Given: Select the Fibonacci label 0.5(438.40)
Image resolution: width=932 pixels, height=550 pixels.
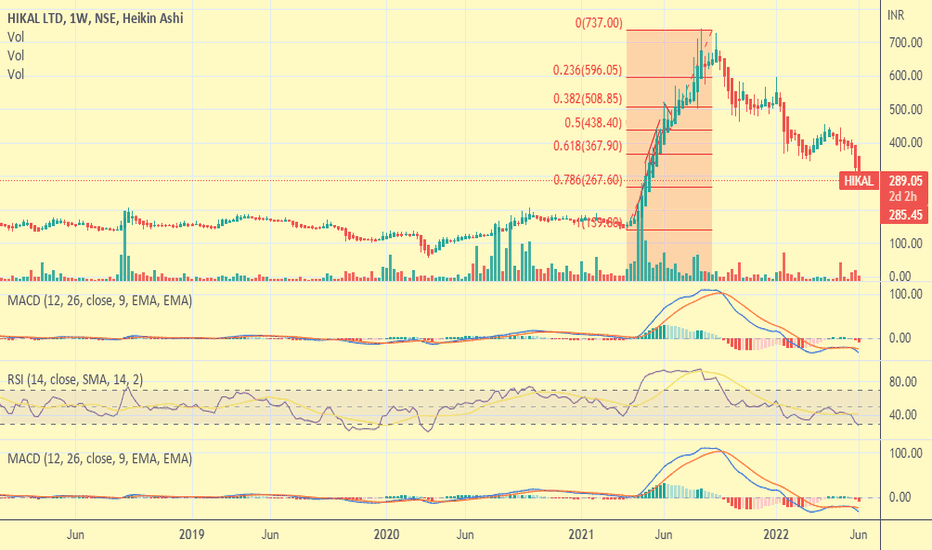Looking at the screenshot, I should click(x=593, y=123).
